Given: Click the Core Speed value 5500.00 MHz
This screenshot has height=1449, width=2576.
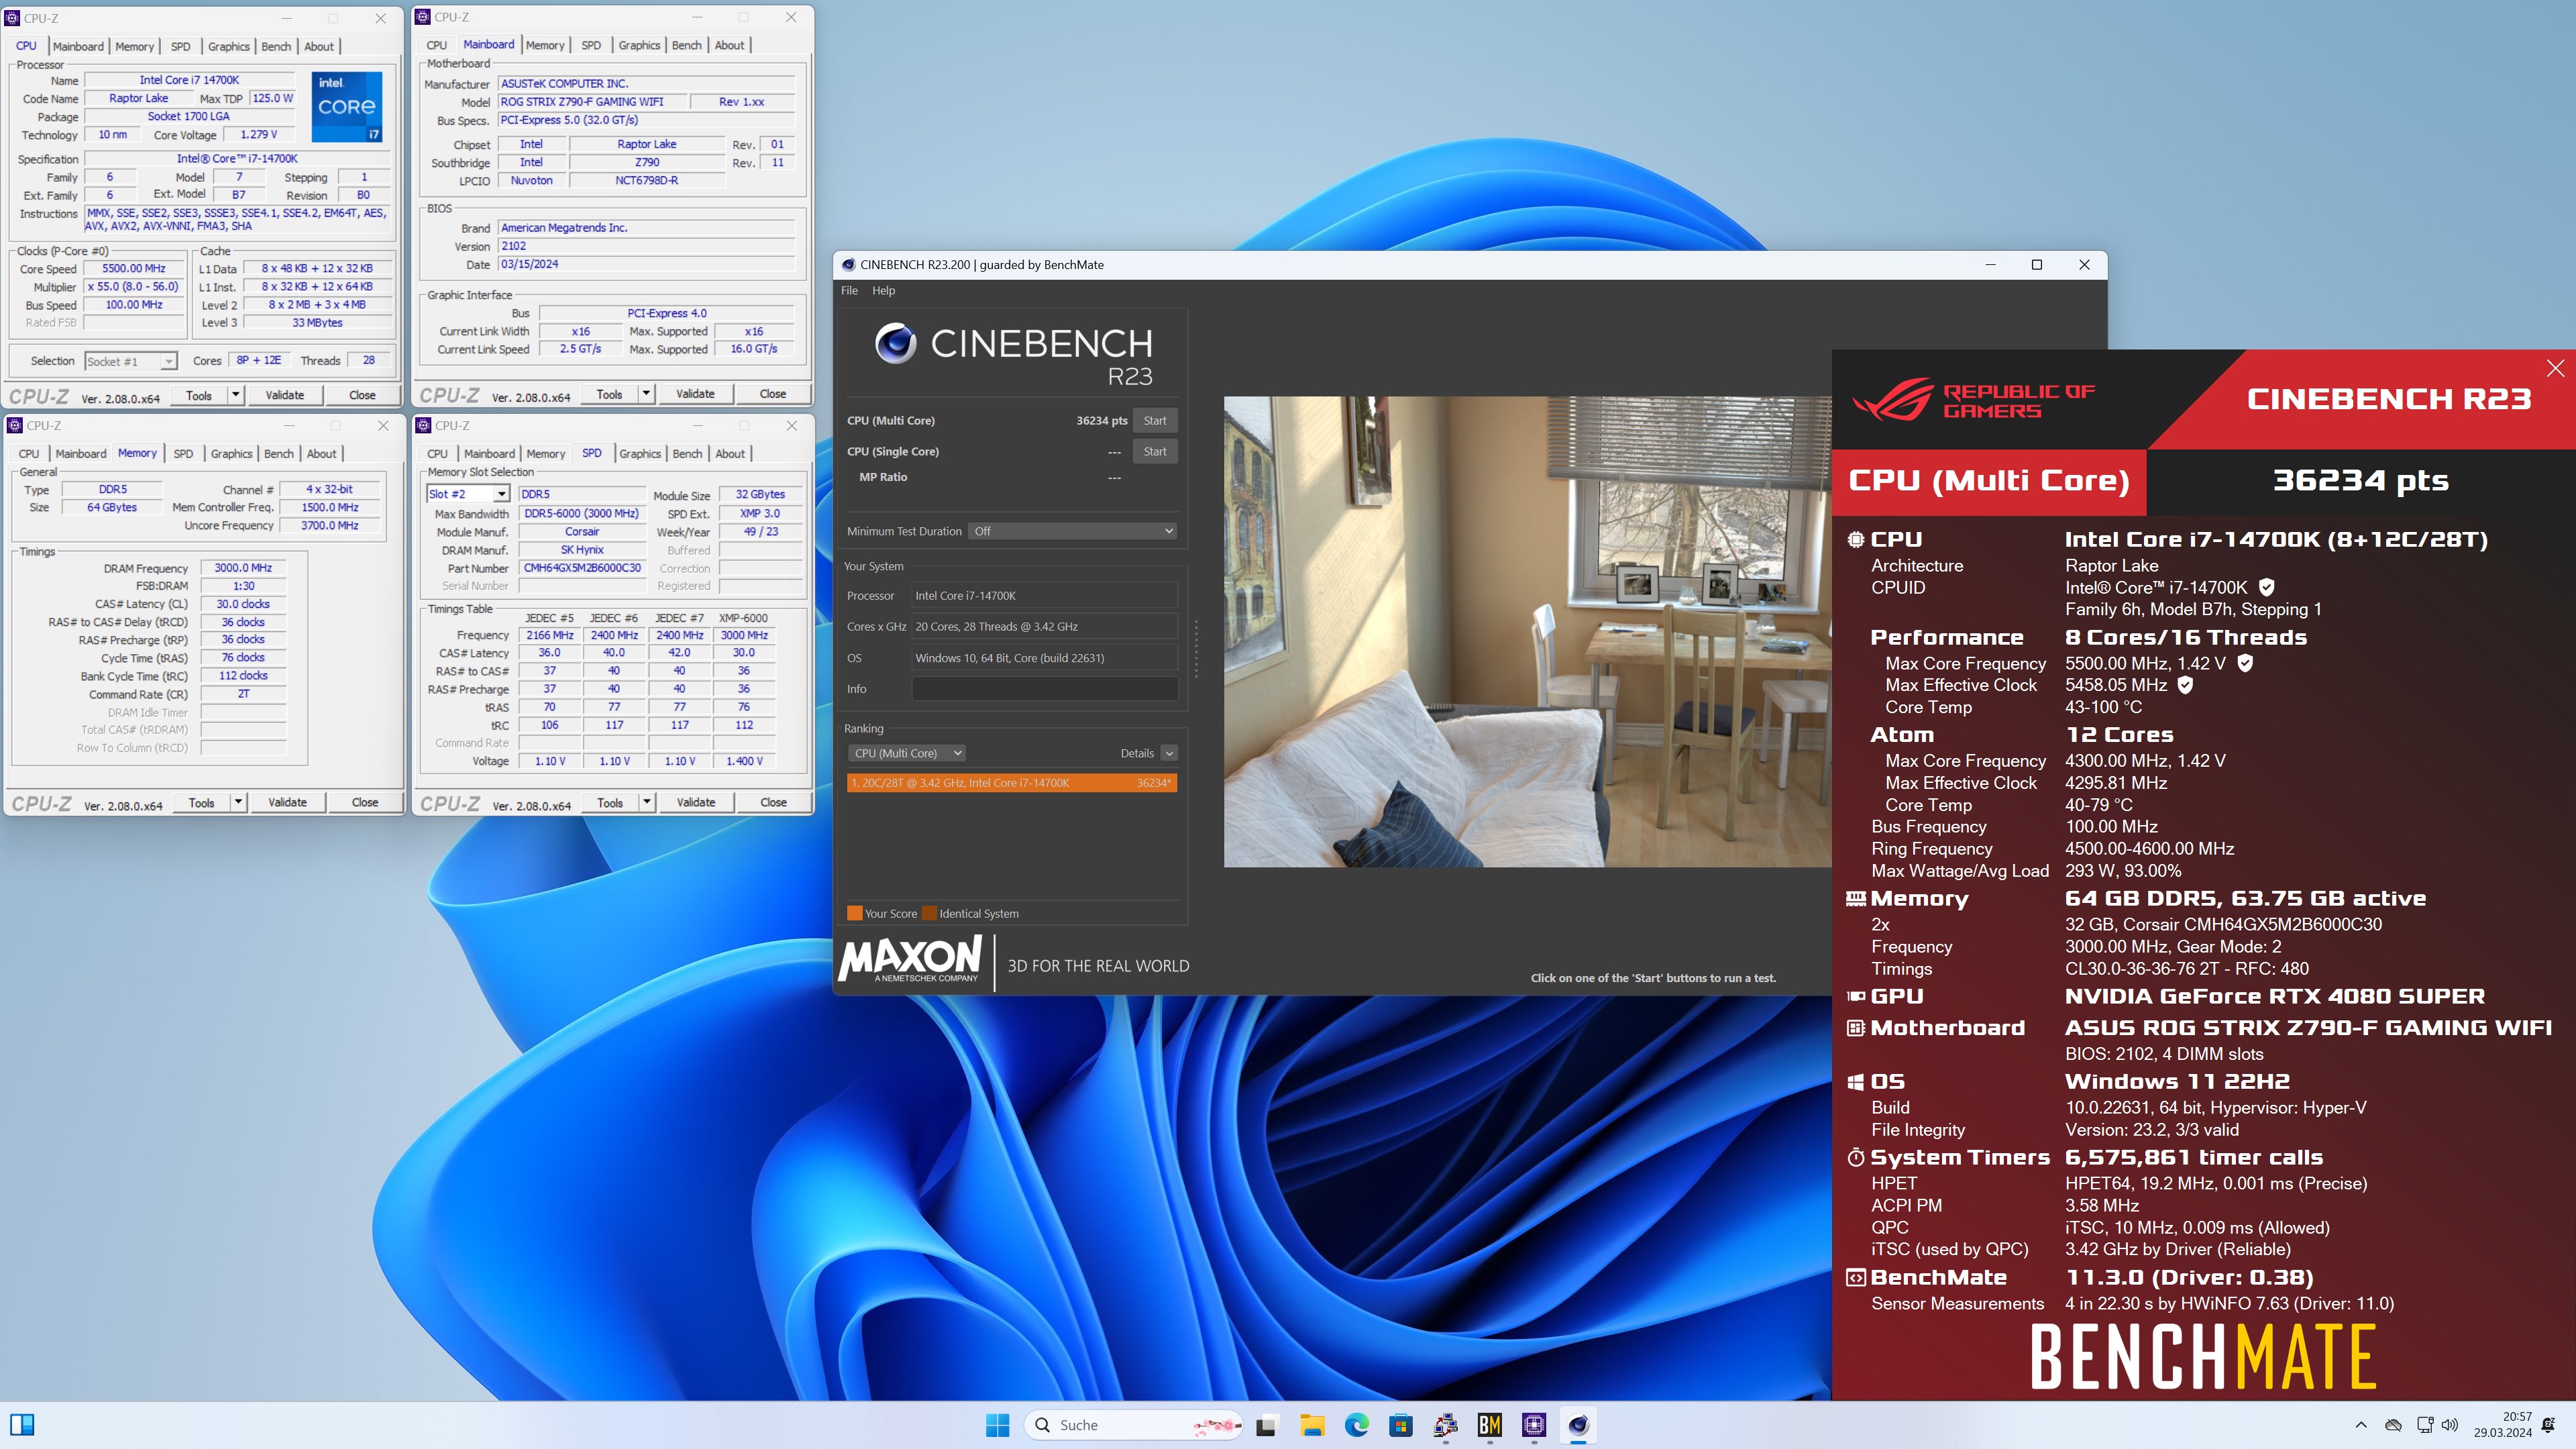Looking at the screenshot, I should [134, 268].
